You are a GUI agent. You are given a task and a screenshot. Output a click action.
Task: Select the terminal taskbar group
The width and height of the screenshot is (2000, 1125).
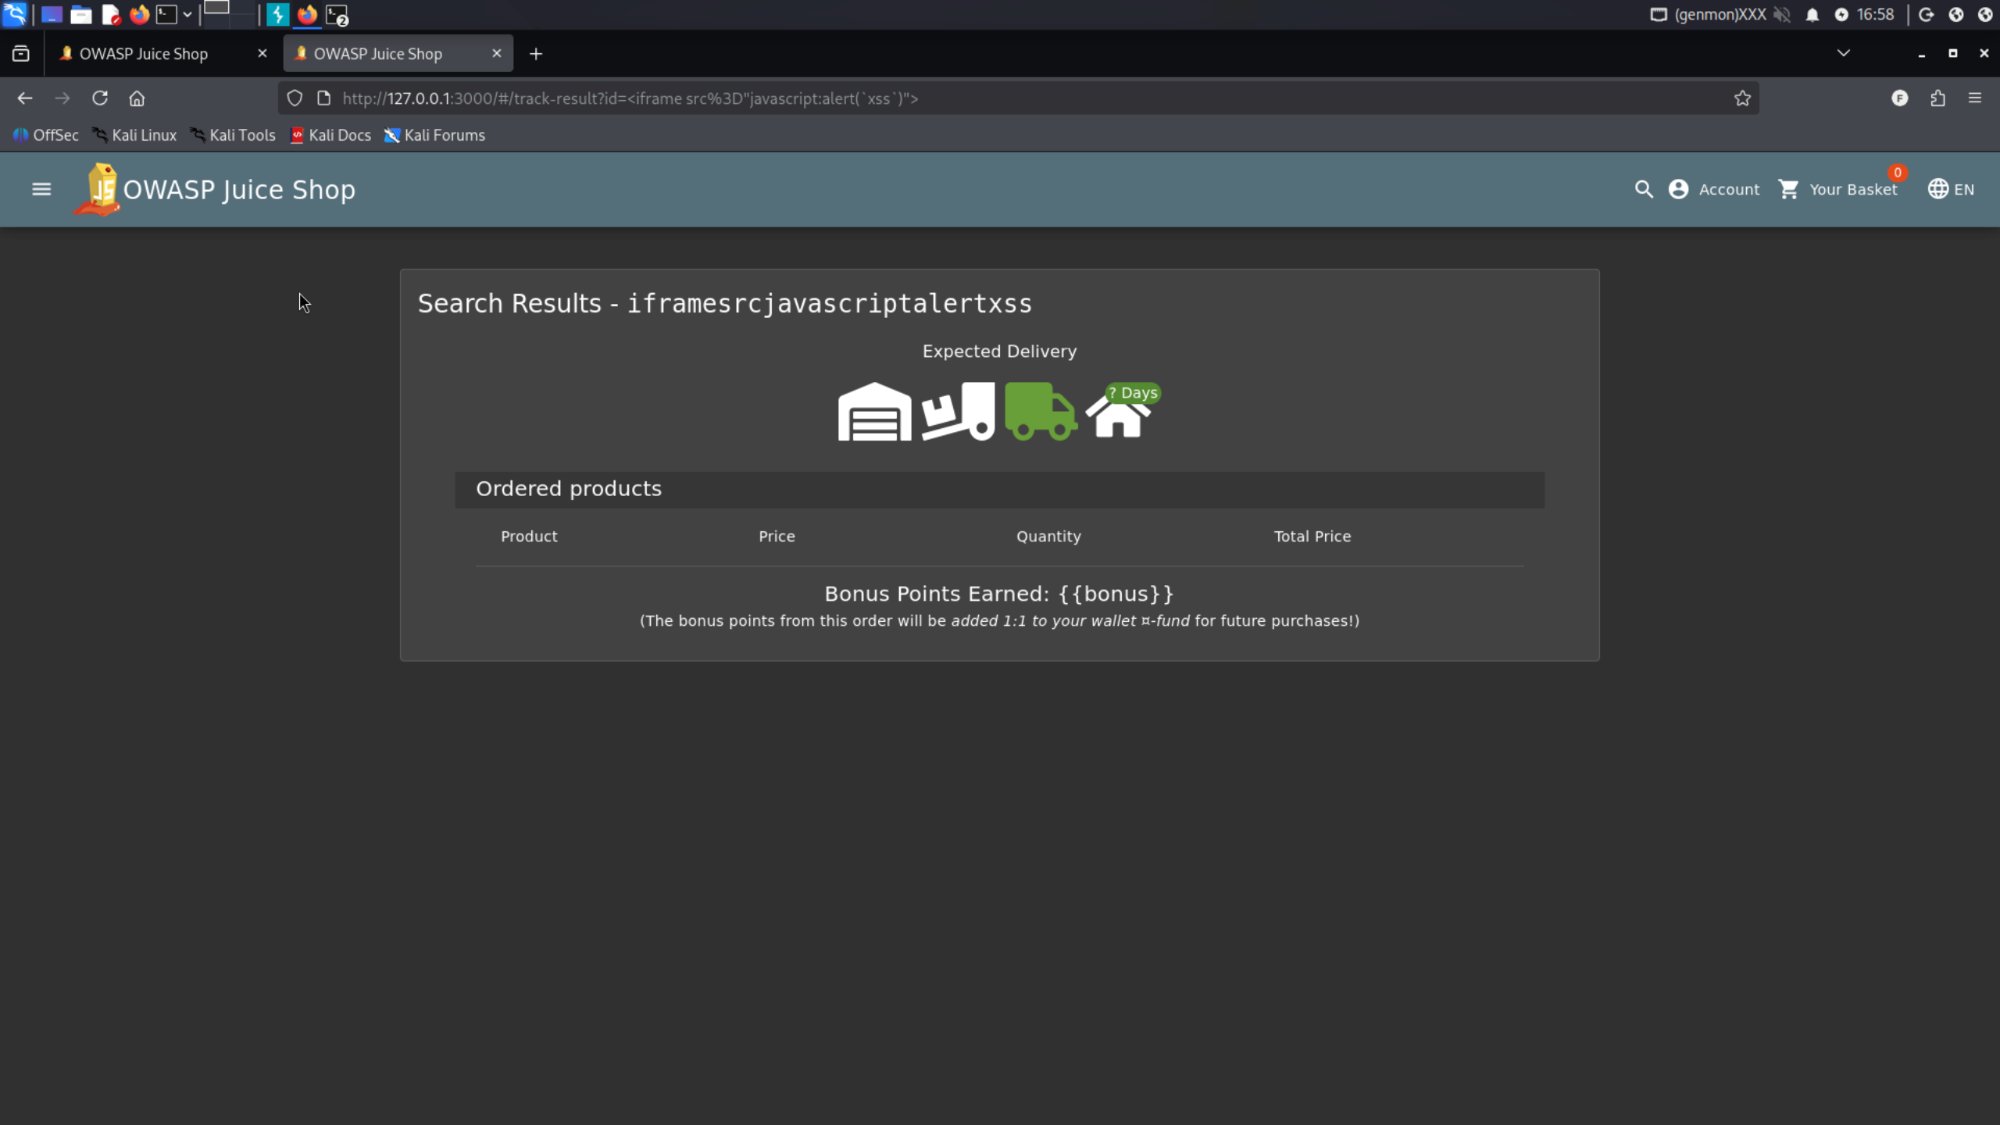coord(337,15)
